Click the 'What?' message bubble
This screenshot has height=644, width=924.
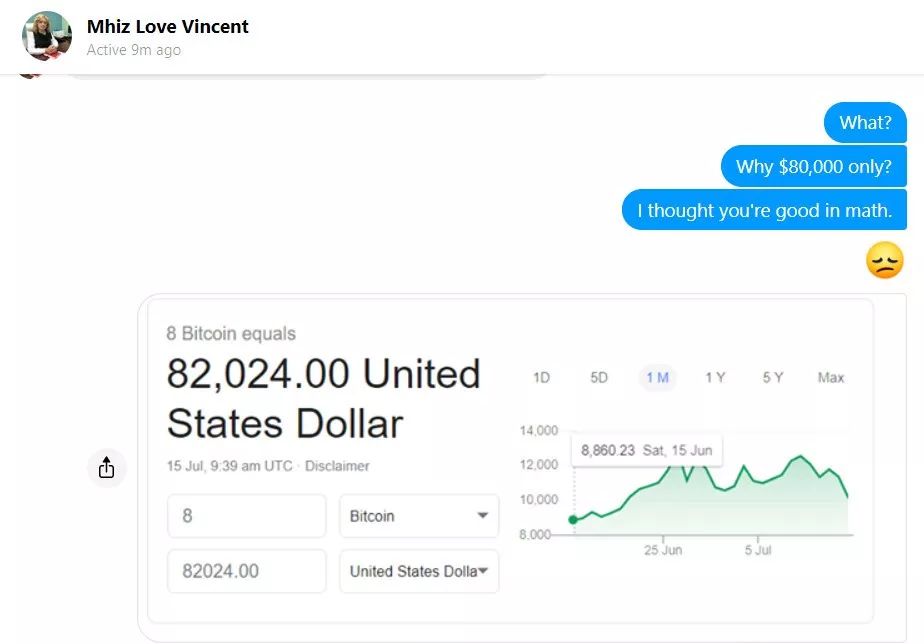(x=865, y=123)
